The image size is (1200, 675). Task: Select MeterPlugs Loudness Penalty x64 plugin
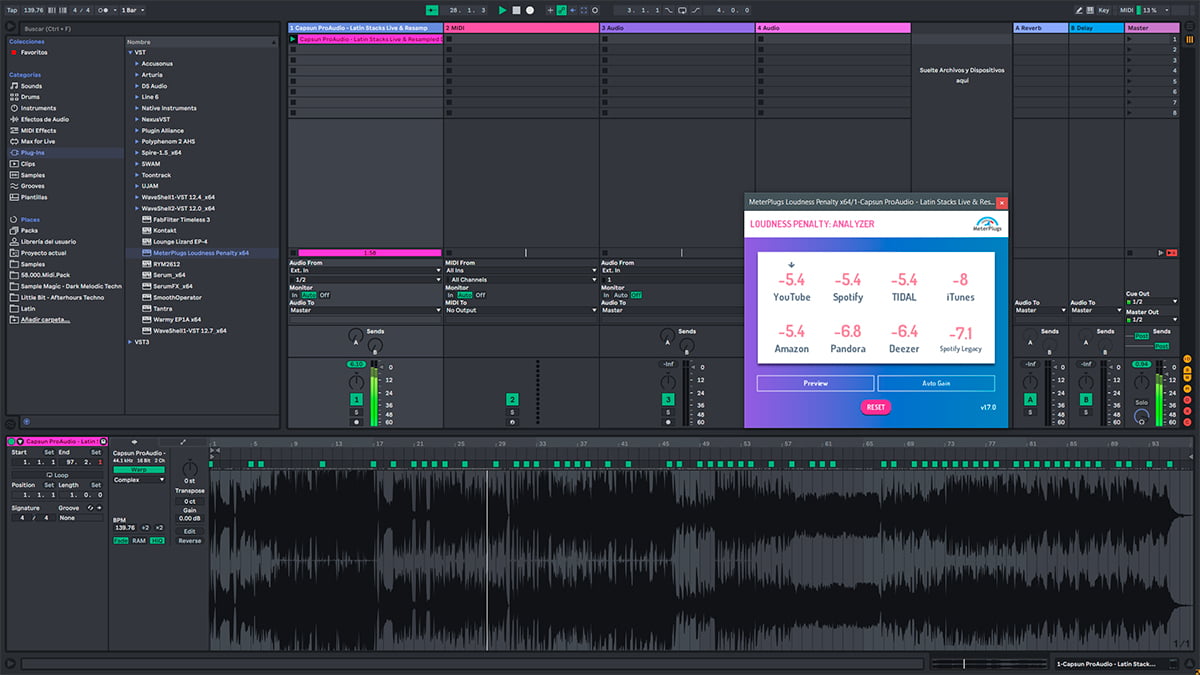coord(201,253)
